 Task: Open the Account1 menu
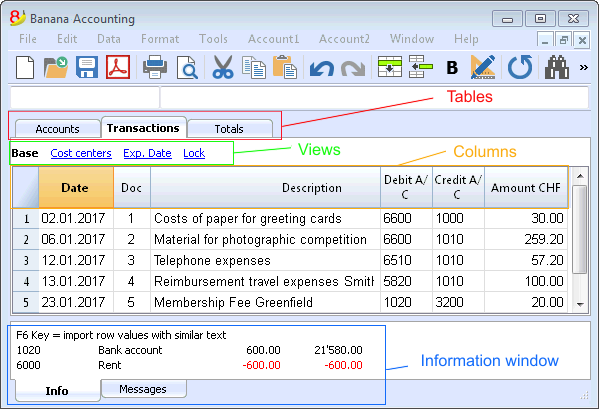[274, 39]
